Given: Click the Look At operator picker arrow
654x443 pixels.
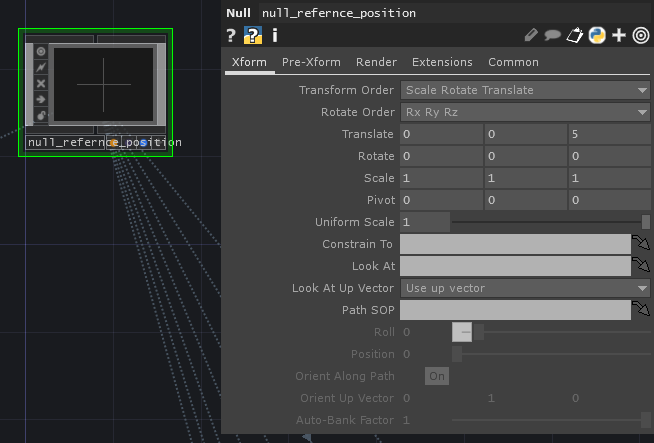Looking at the screenshot, I should (x=640, y=266).
